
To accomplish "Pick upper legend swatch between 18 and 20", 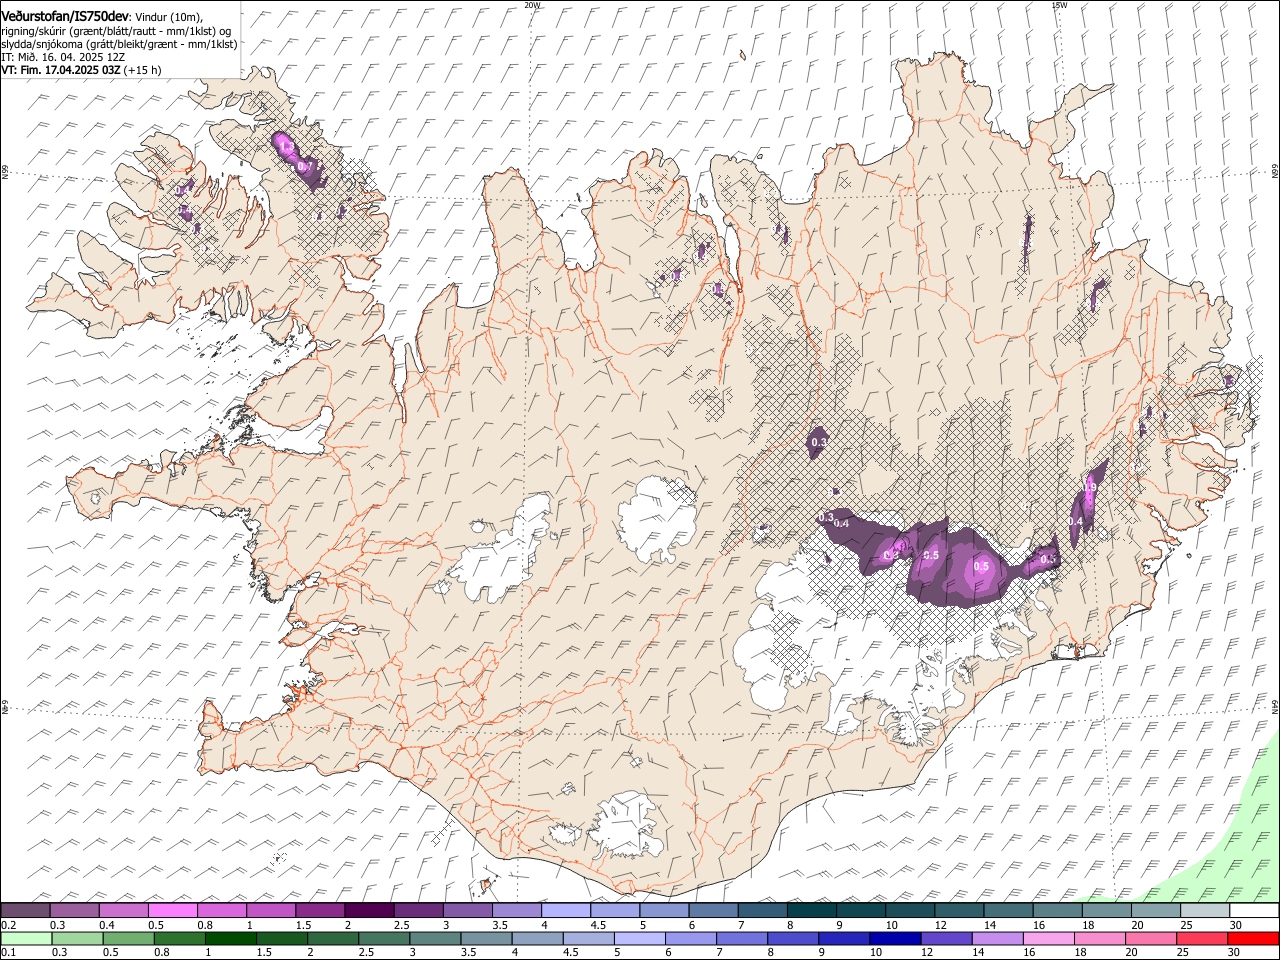I will coord(1106,911).
